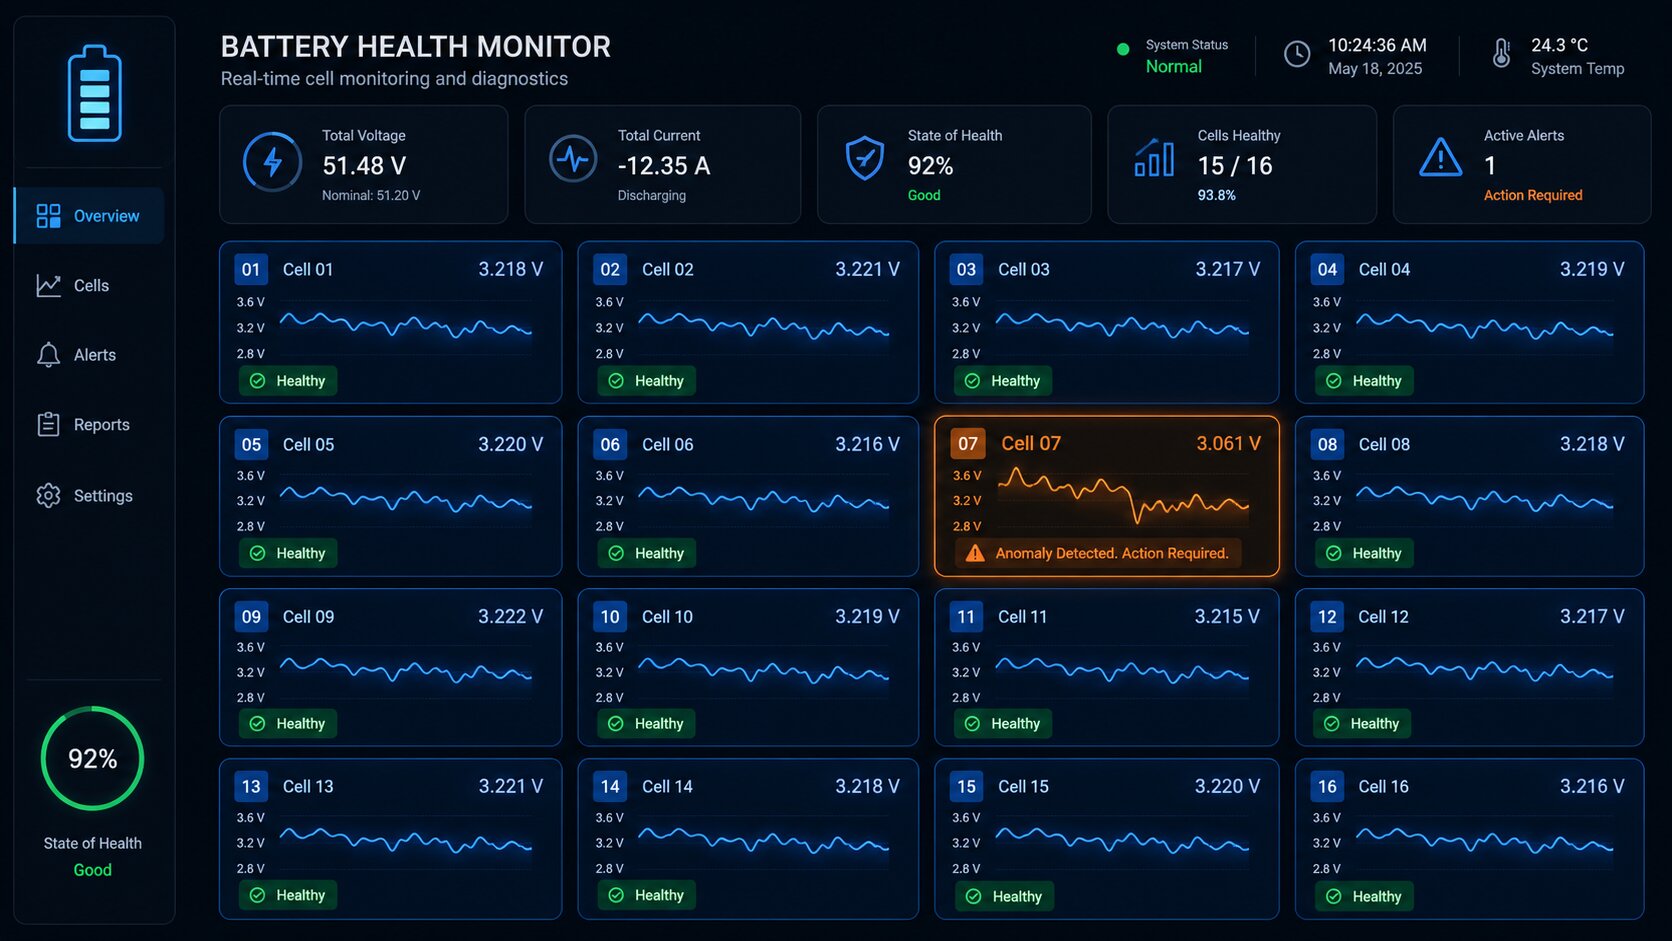Click the 11 number badge on Cell 11

click(966, 617)
